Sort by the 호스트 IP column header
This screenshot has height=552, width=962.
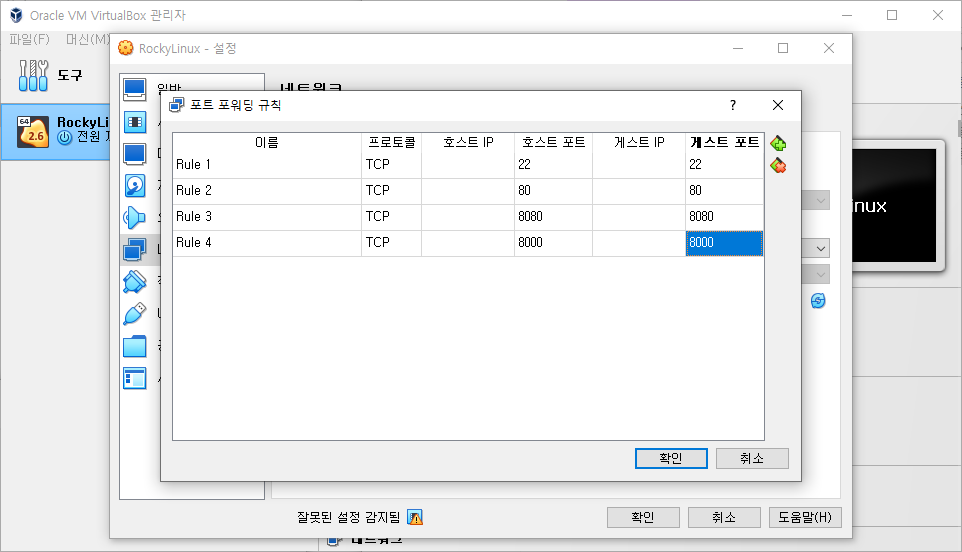click(x=468, y=142)
